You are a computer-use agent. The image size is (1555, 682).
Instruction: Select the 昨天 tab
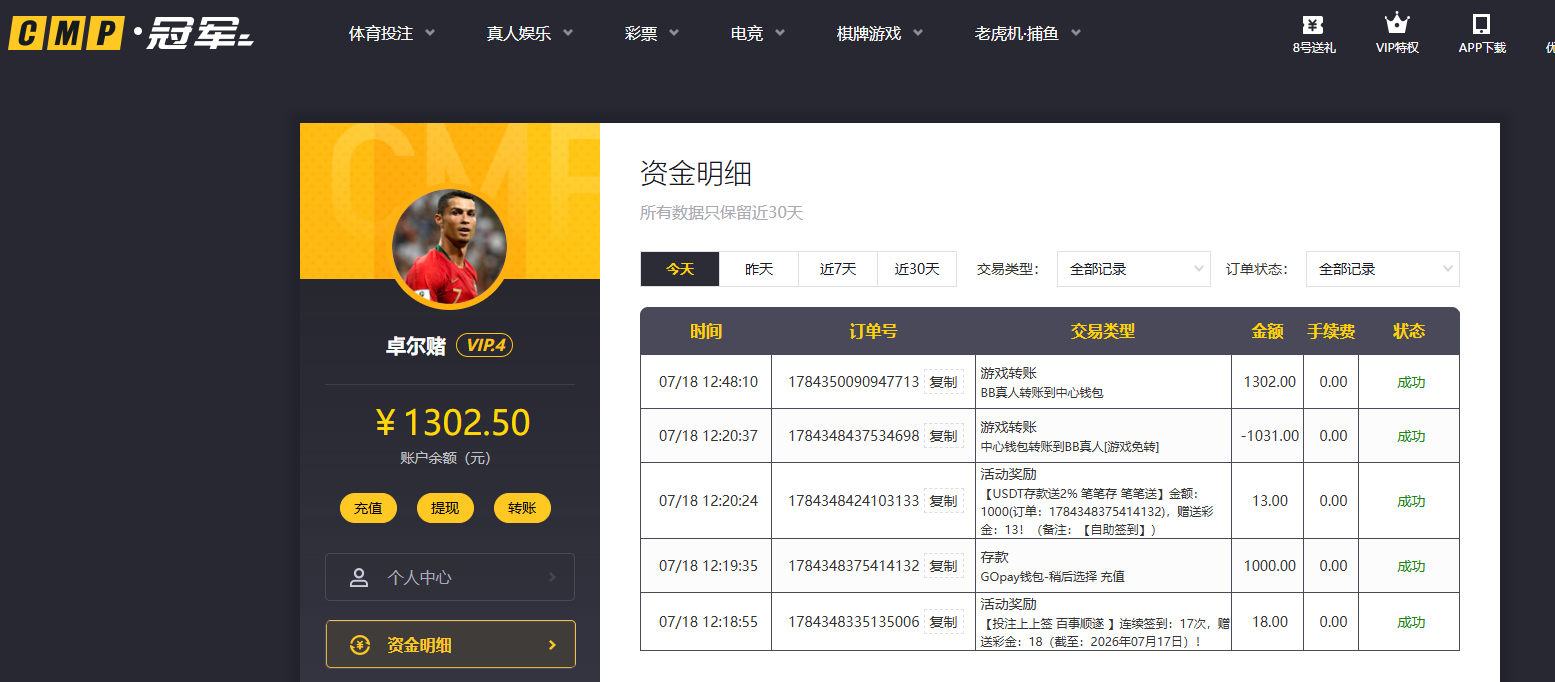759,269
